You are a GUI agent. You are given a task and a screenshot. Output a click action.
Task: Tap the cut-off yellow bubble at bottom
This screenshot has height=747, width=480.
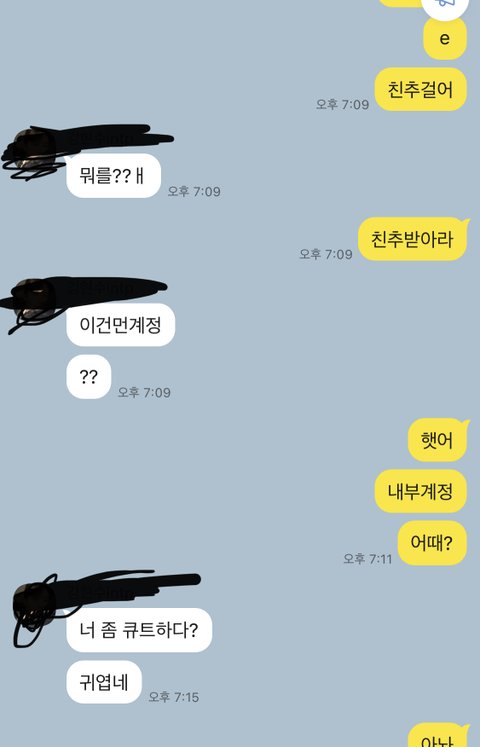click(439, 736)
